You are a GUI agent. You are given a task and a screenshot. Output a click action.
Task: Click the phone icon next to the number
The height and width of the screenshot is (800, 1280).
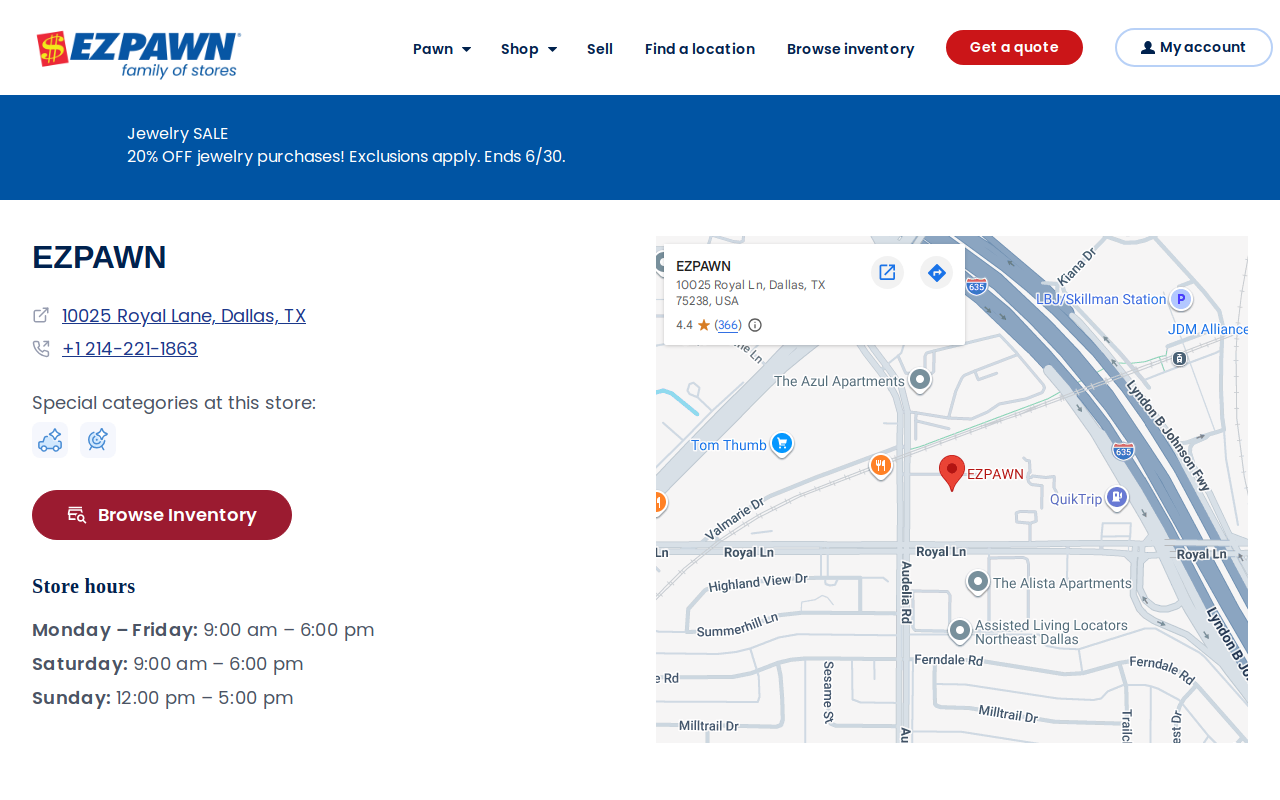41,349
